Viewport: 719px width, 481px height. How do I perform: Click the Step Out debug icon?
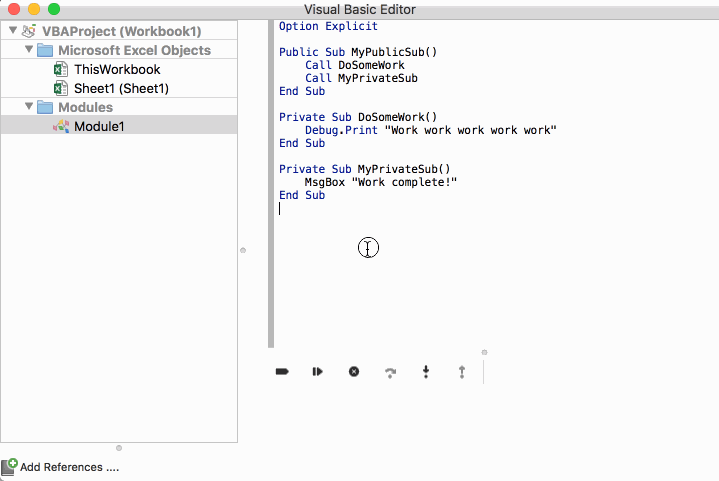(462, 372)
